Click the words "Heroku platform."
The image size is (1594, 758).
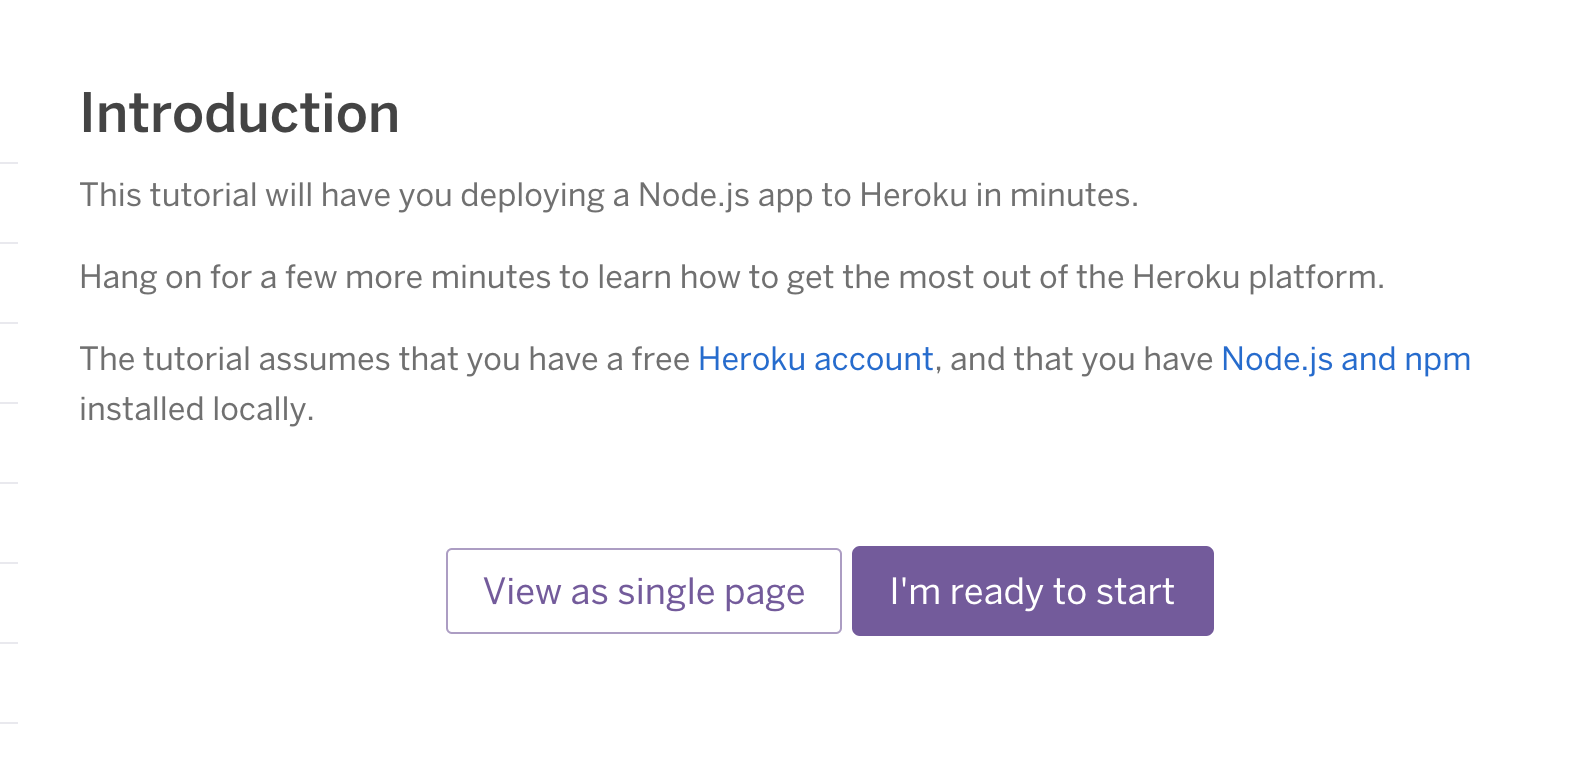(1259, 277)
